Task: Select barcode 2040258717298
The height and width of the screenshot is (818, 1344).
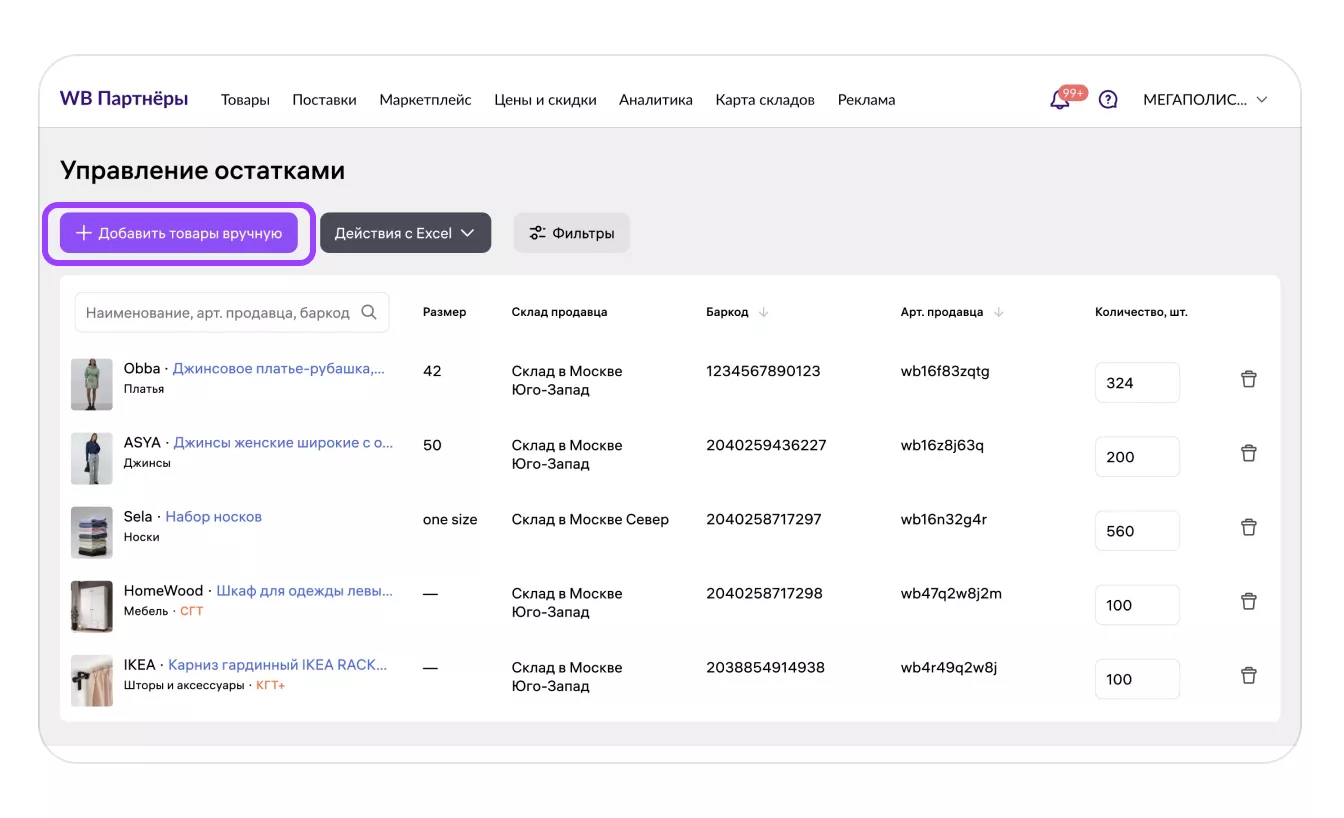Action: [764, 593]
